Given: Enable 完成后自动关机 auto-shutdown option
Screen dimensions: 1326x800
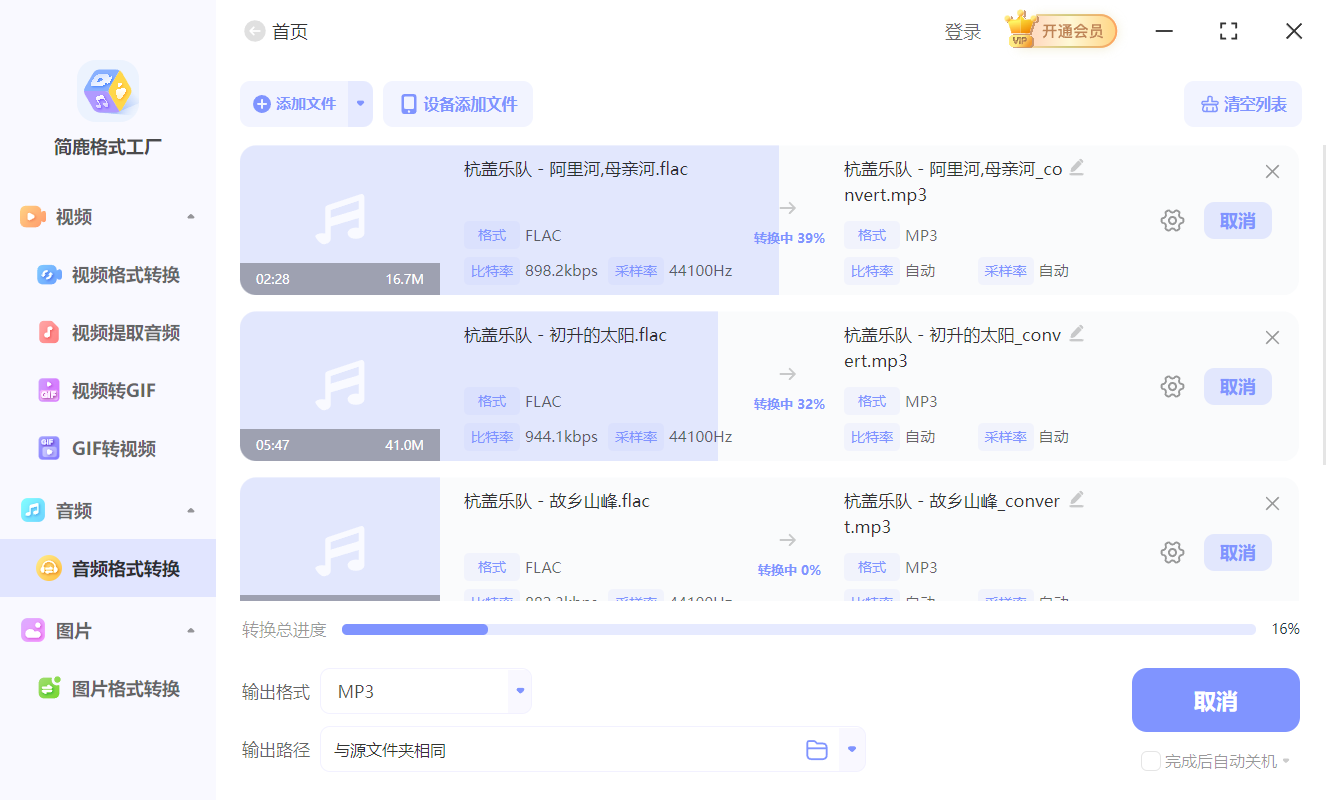Looking at the screenshot, I should (x=1150, y=761).
